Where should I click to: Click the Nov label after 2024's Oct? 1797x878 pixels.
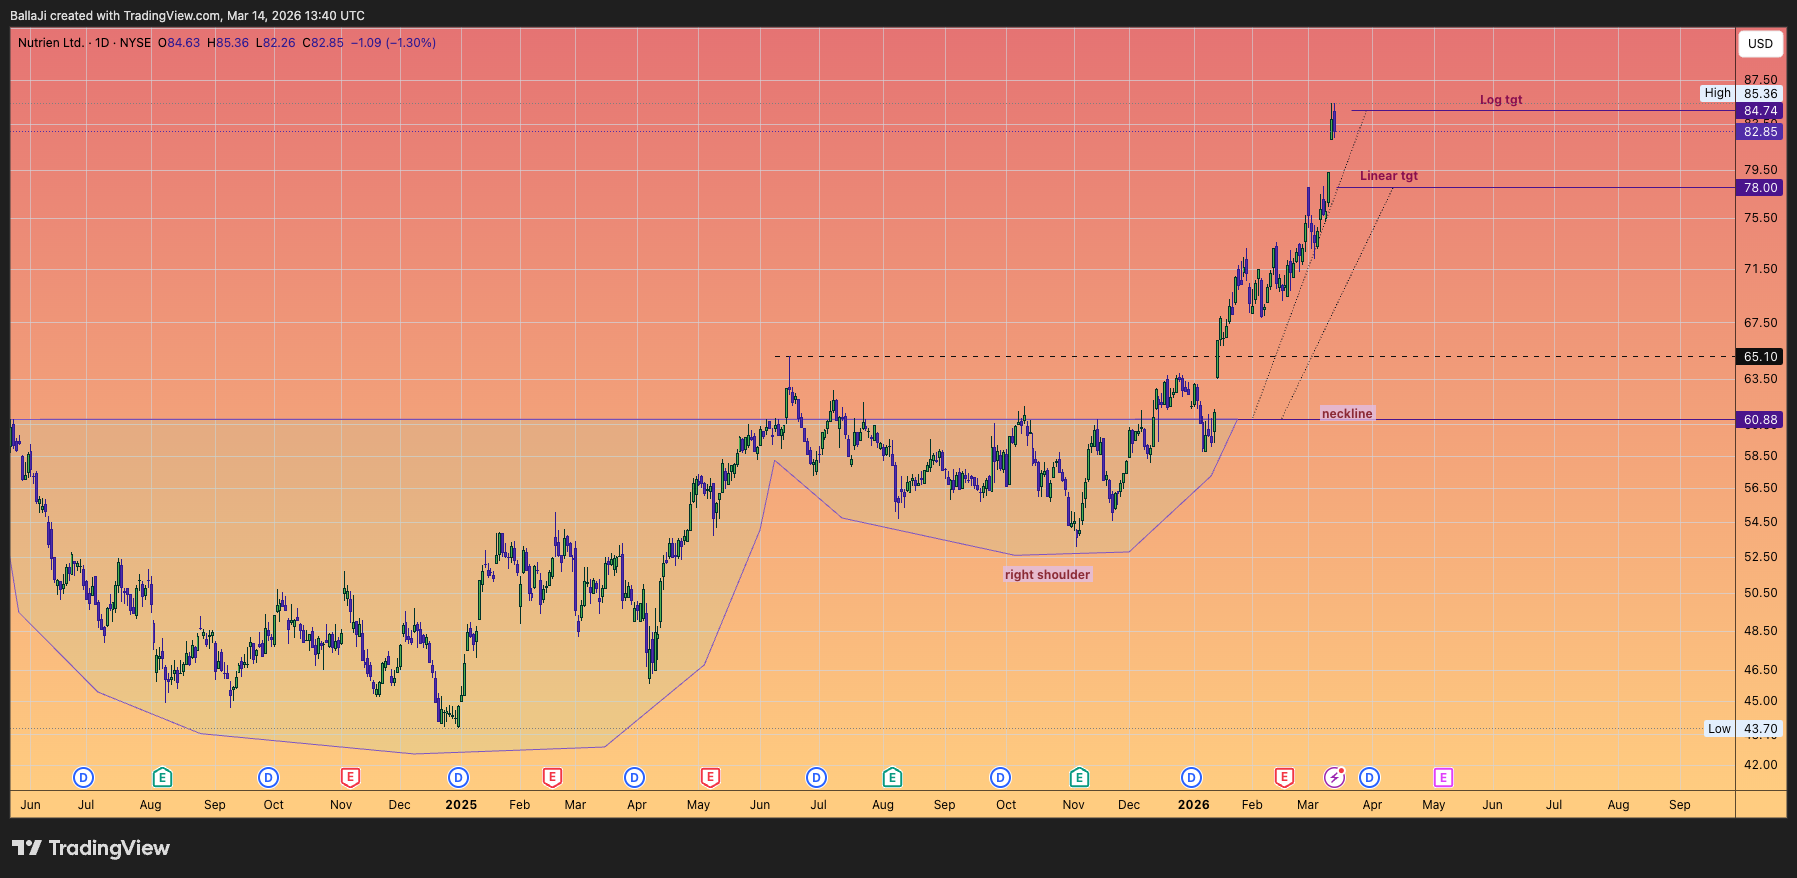[341, 805]
